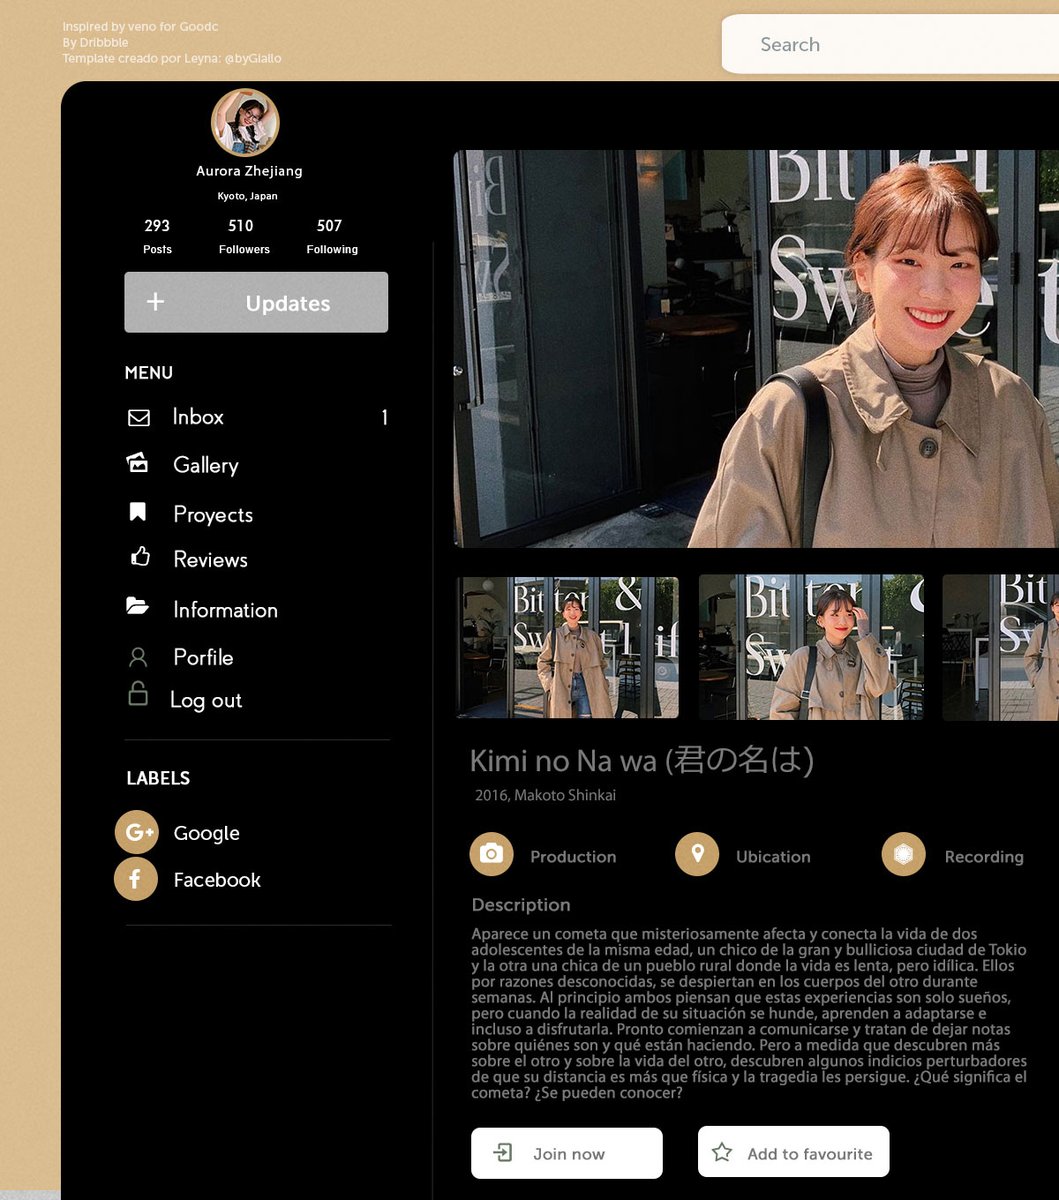Click the Proyects bookmark icon
Image resolution: width=1059 pixels, height=1200 pixels.
click(x=138, y=512)
